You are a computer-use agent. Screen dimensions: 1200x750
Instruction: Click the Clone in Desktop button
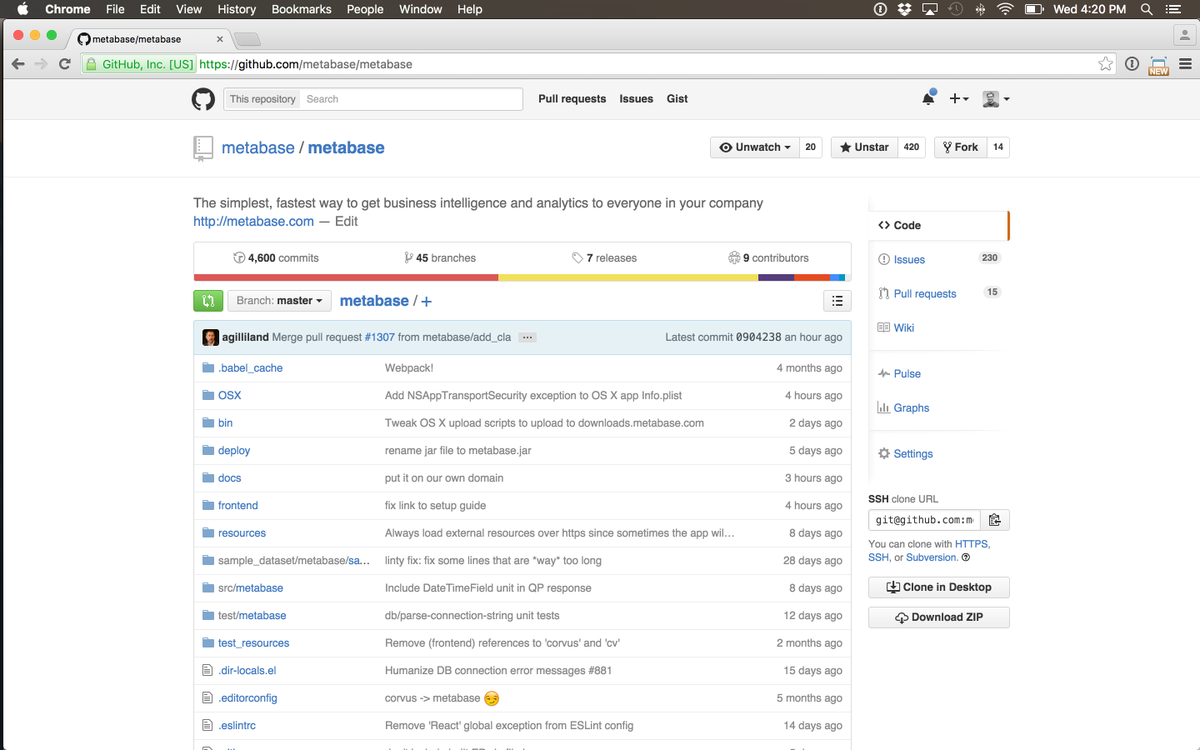[x=939, y=587]
